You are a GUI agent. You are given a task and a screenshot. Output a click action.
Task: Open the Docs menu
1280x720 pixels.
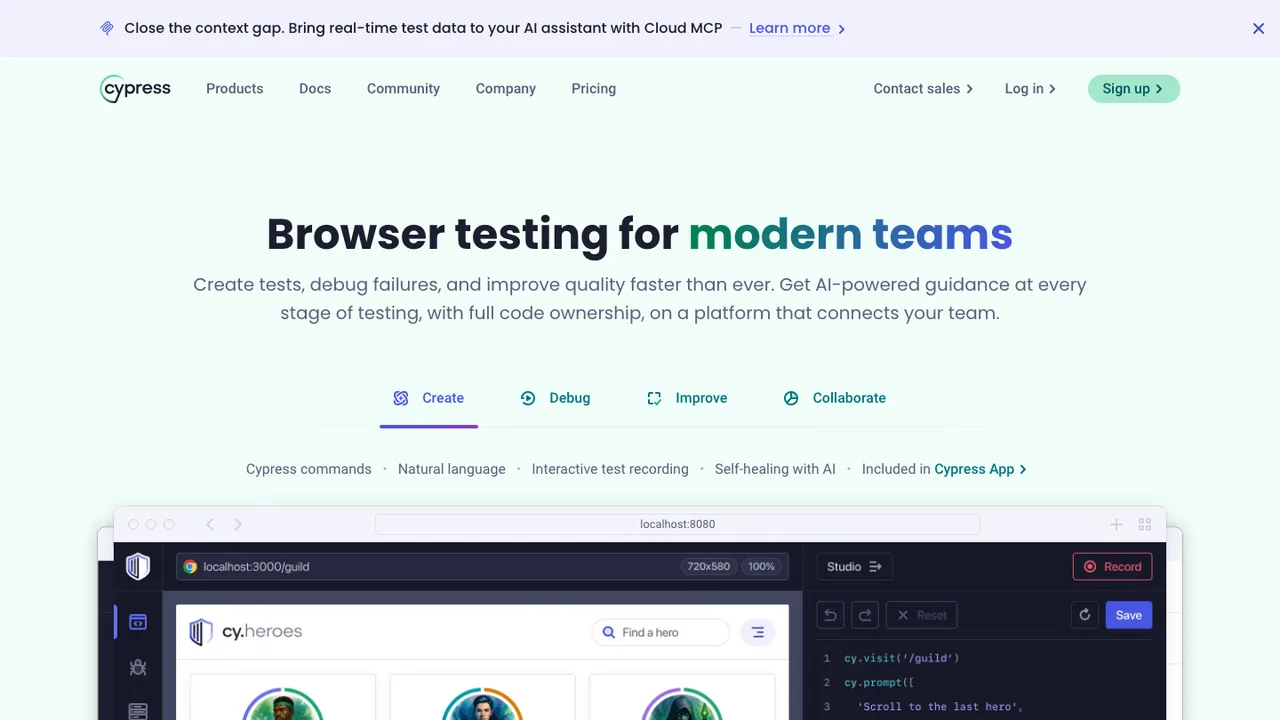click(315, 89)
